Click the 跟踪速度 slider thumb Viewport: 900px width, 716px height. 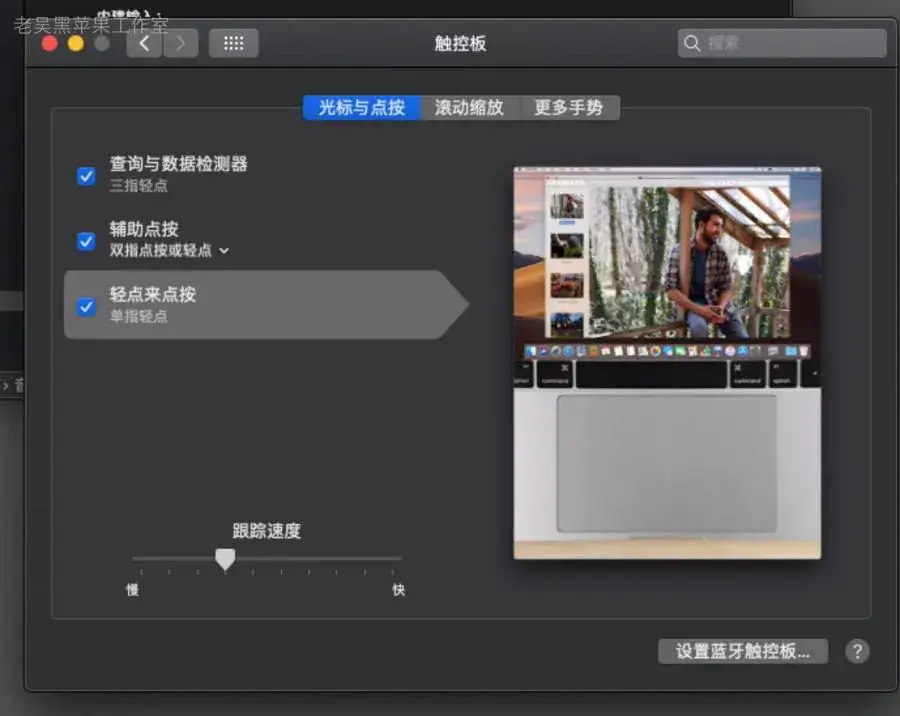click(225, 559)
